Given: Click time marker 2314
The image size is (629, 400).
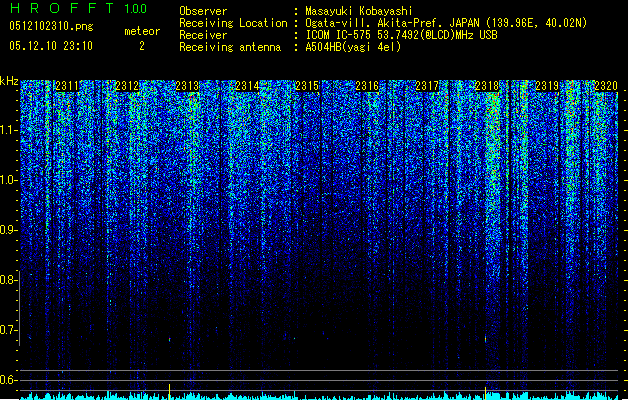Looking at the screenshot, I should pos(247,86).
